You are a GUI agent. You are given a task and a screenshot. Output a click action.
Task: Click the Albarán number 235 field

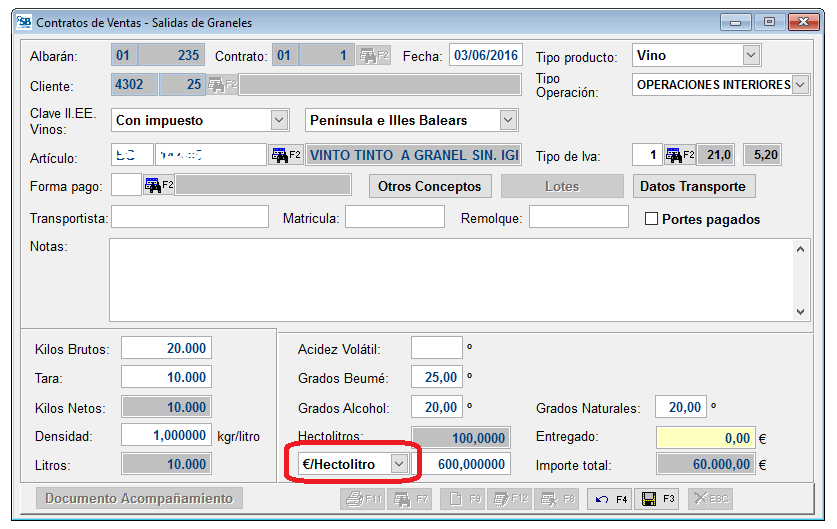(x=171, y=56)
